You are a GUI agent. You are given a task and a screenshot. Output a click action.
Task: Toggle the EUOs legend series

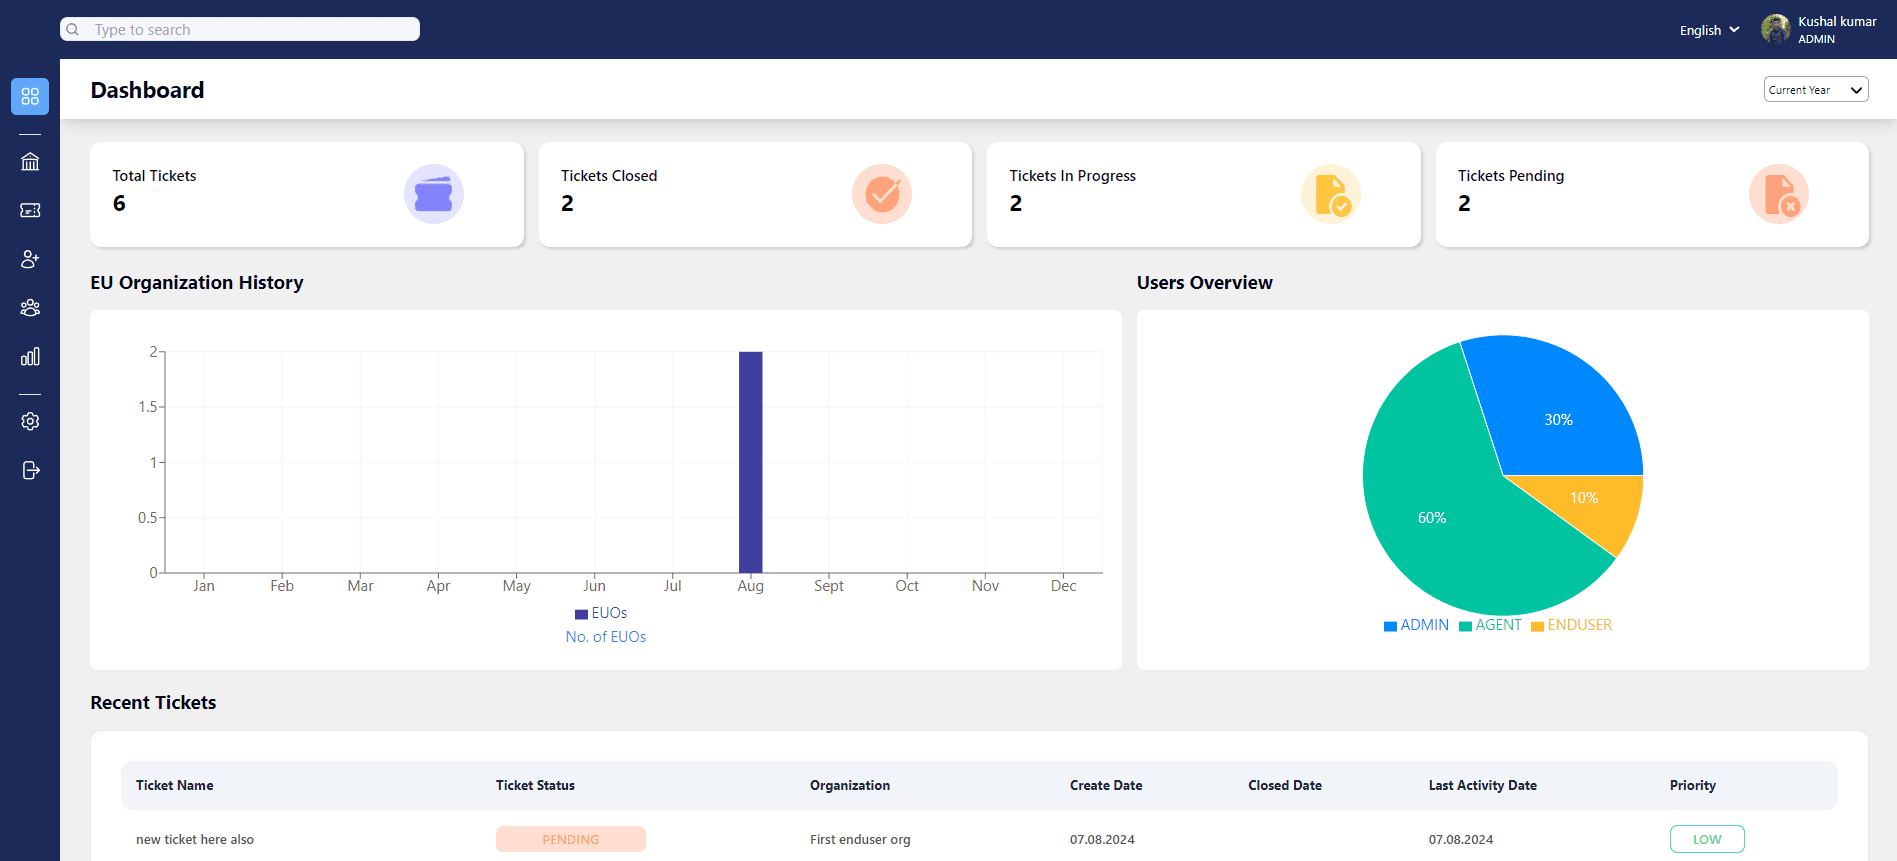tap(601, 613)
